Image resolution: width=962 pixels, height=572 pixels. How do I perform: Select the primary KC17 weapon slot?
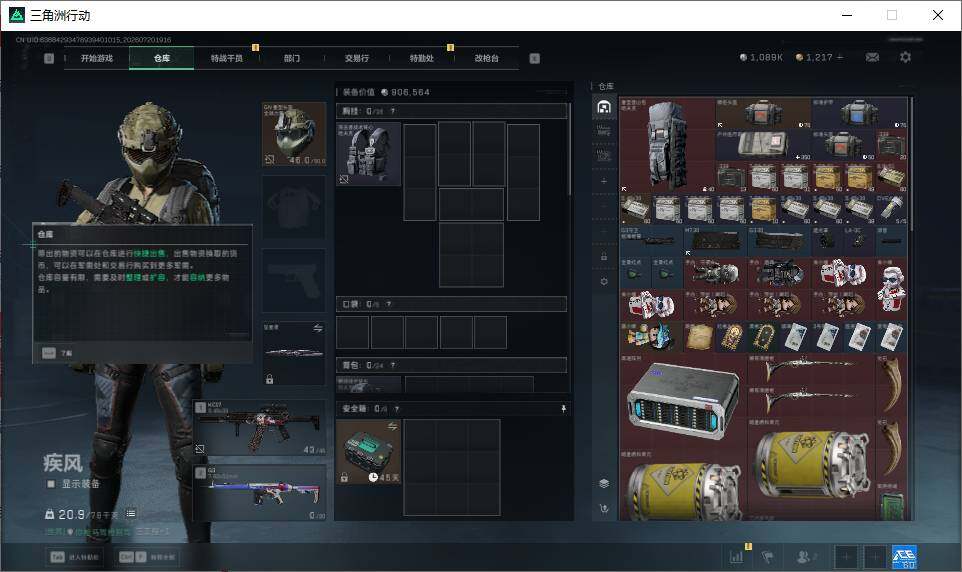(x=260, y=428)
